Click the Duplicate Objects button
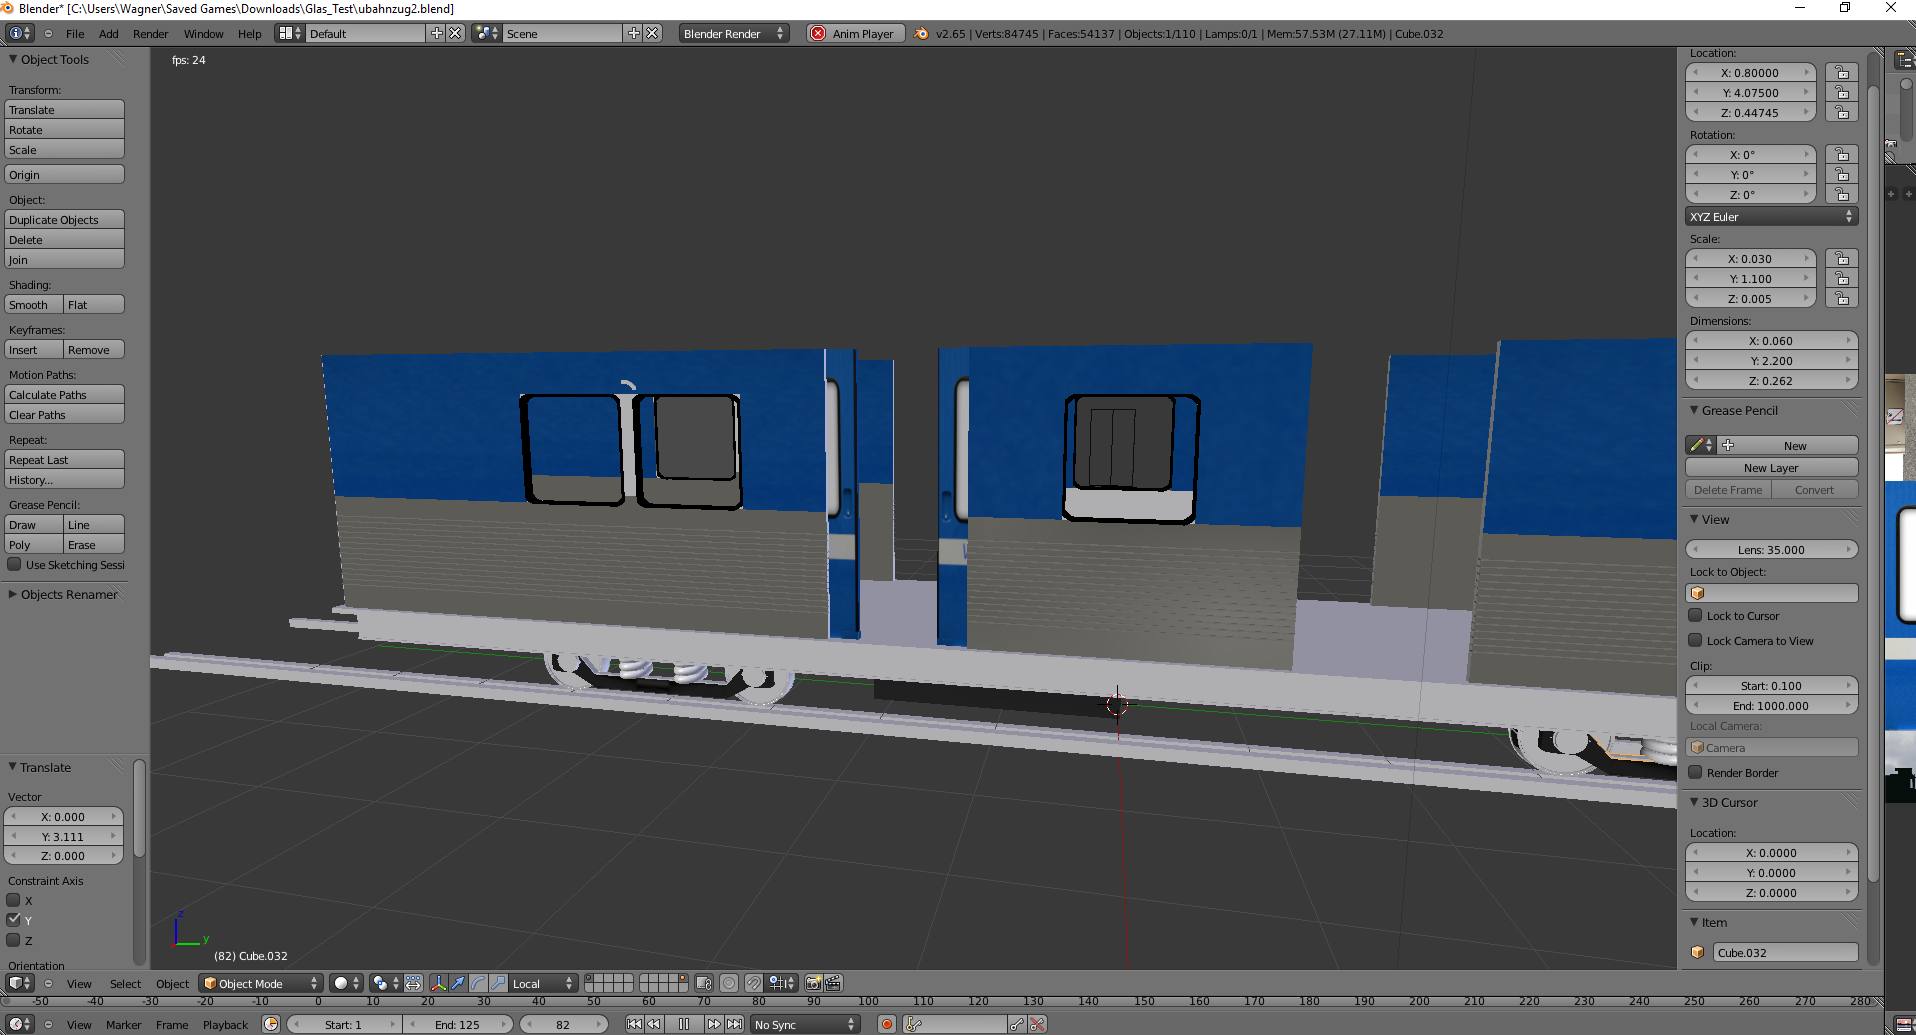Viewport: 1916px width, 1035px height. click(x=64, y=220)
